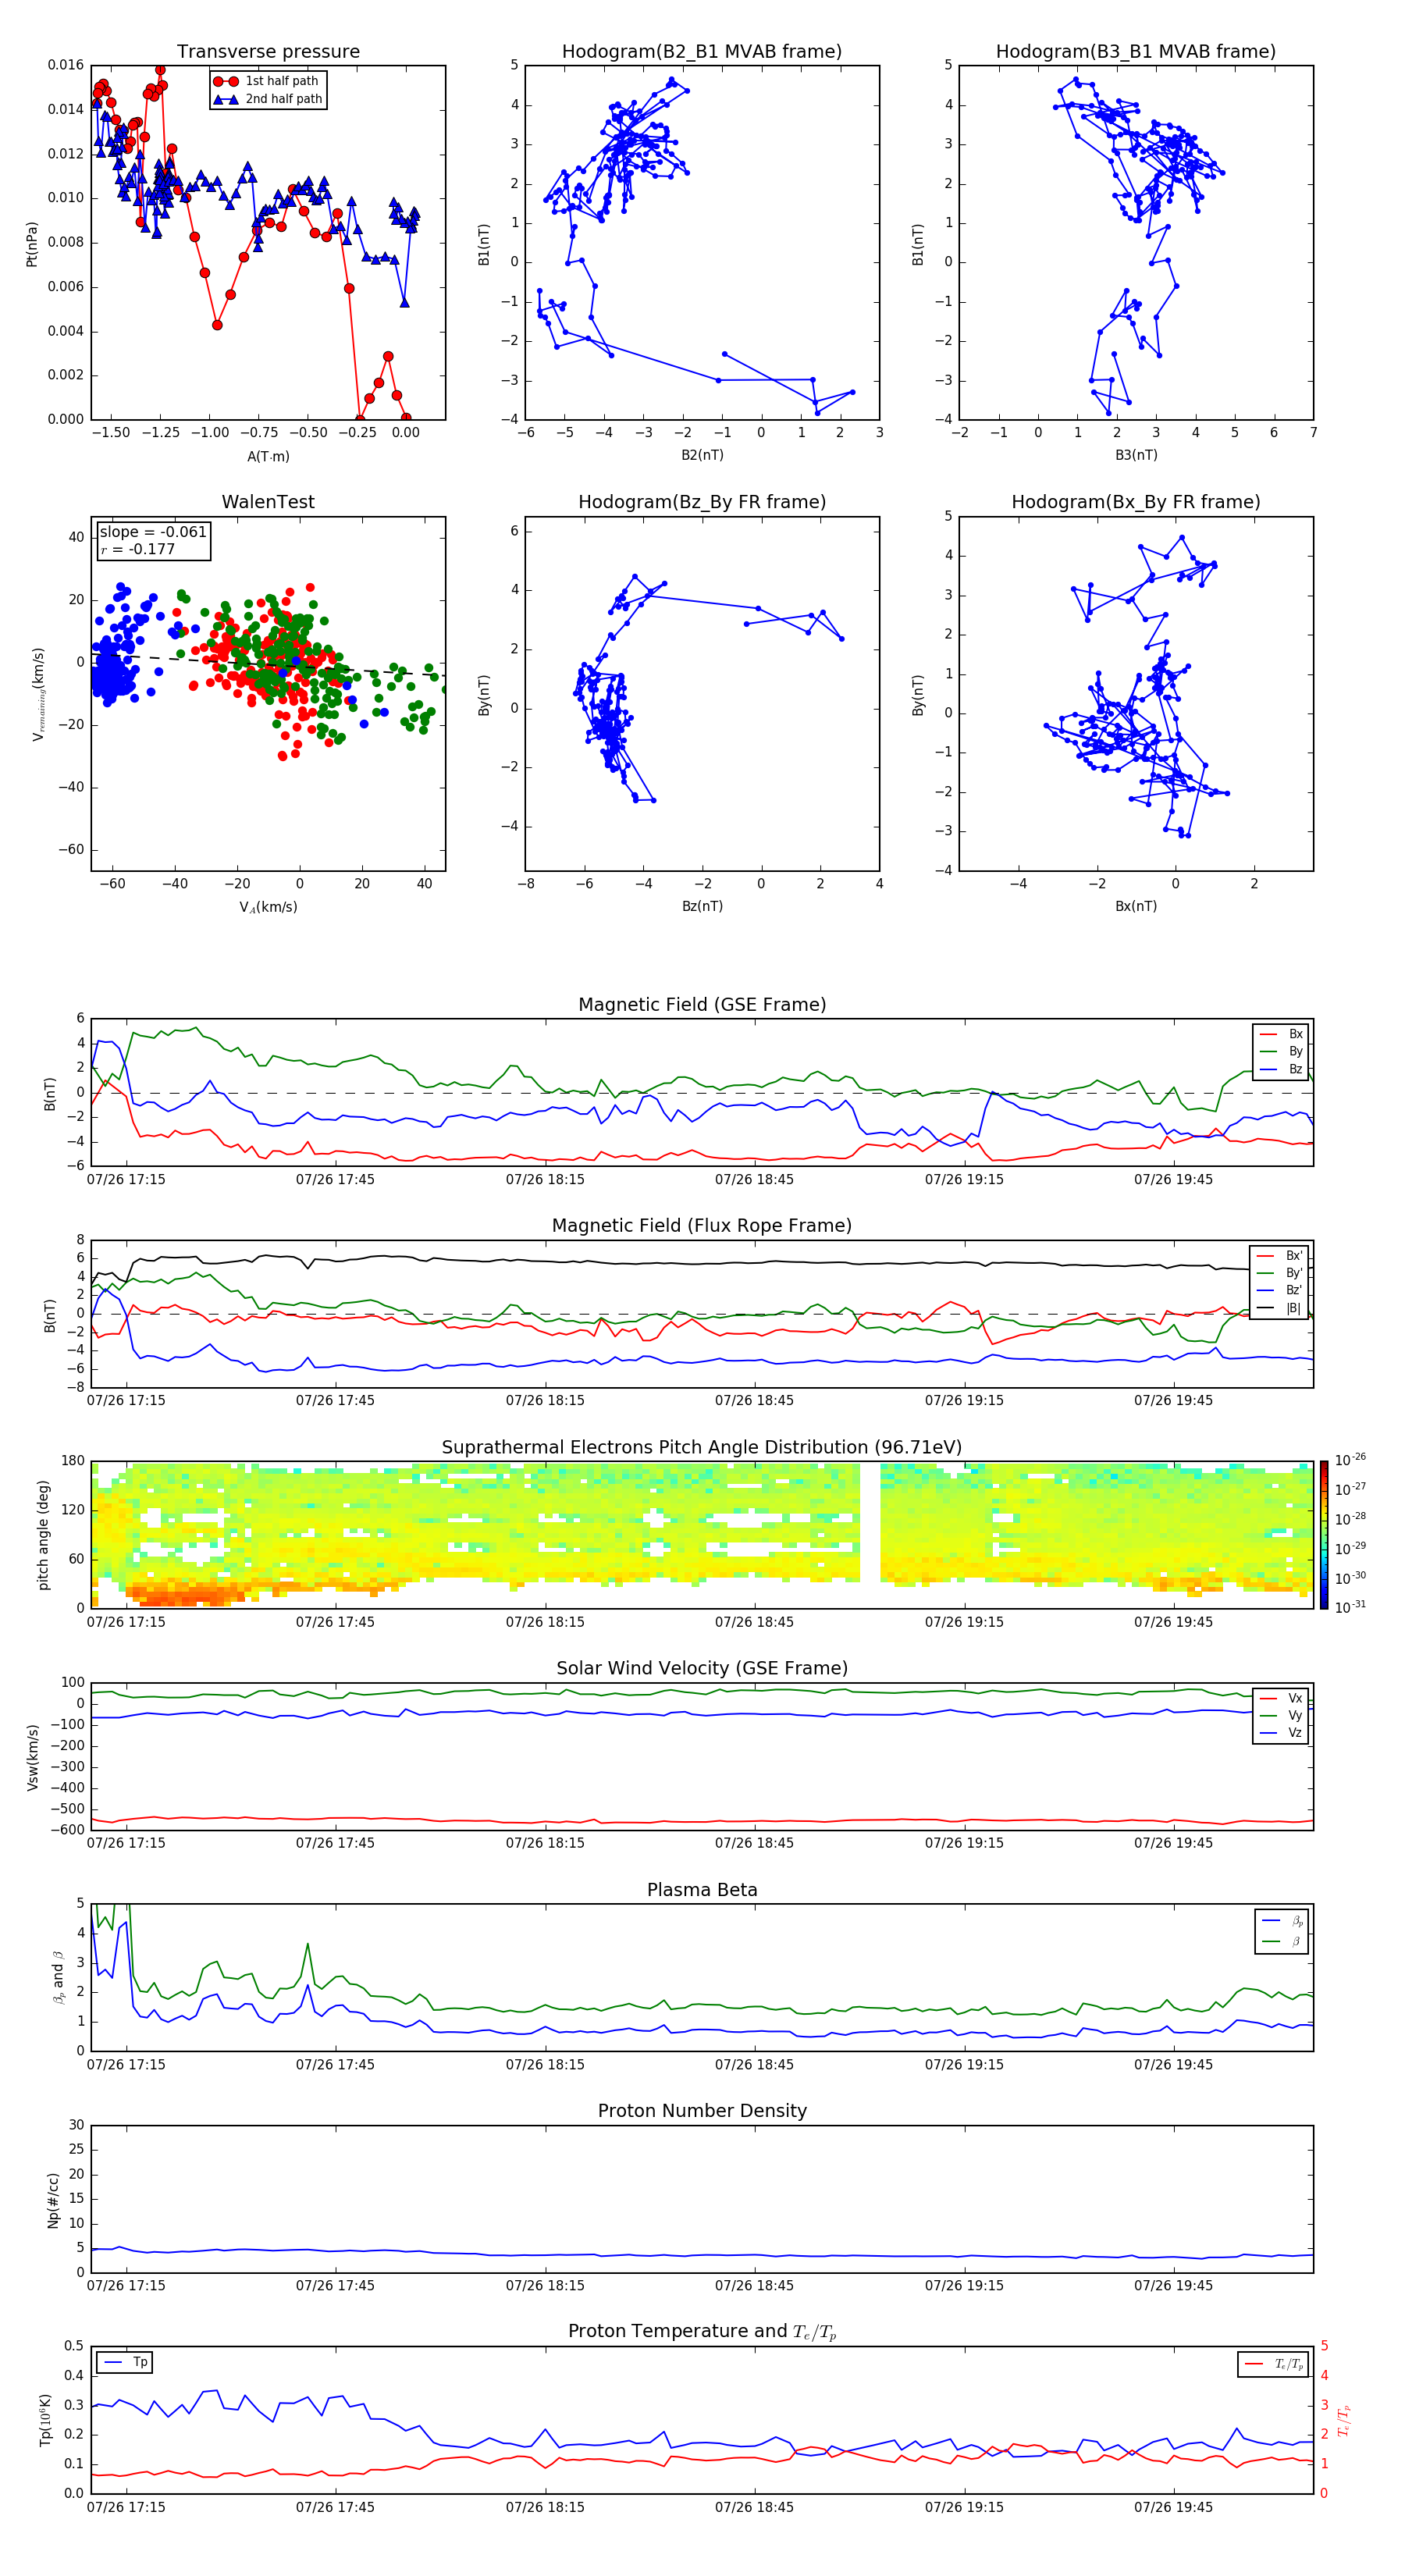
Task: Click the "Np(#/cc)" y-axis label
Action: (x=53, y=2200)
